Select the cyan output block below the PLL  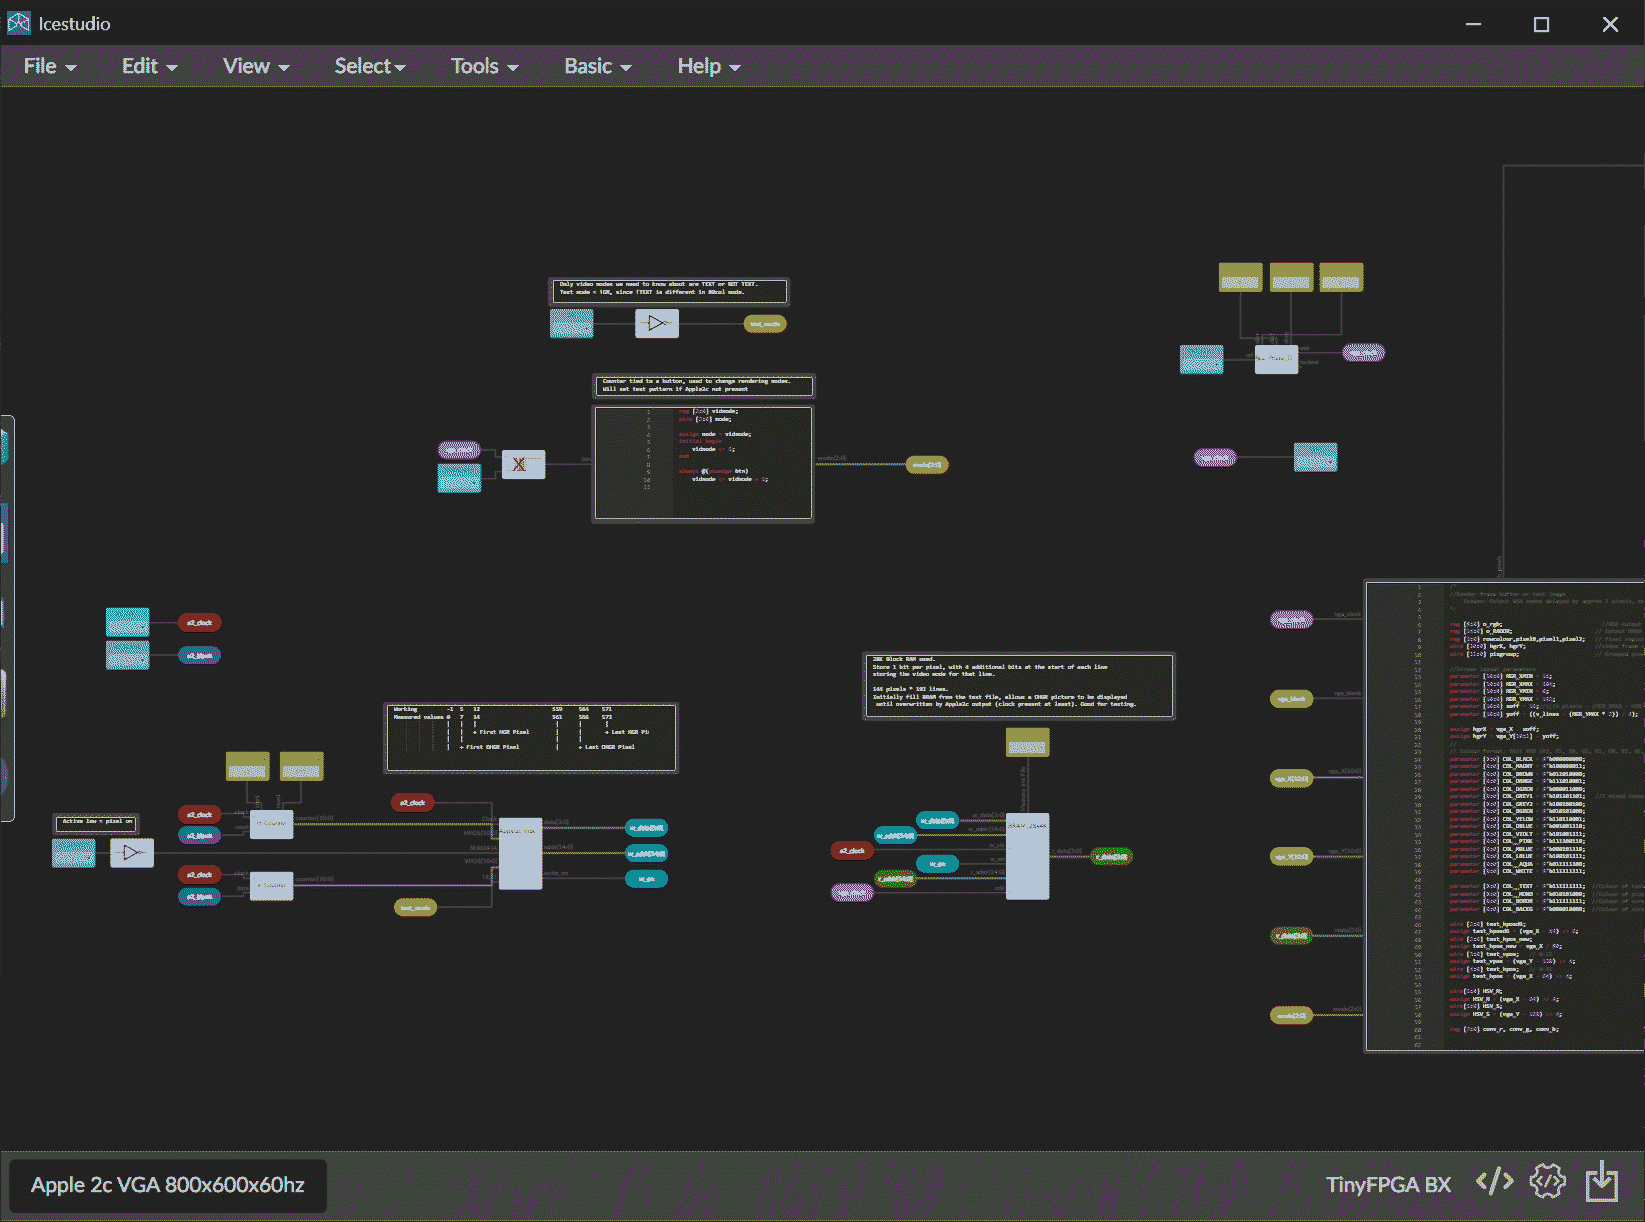(1316, 457)
